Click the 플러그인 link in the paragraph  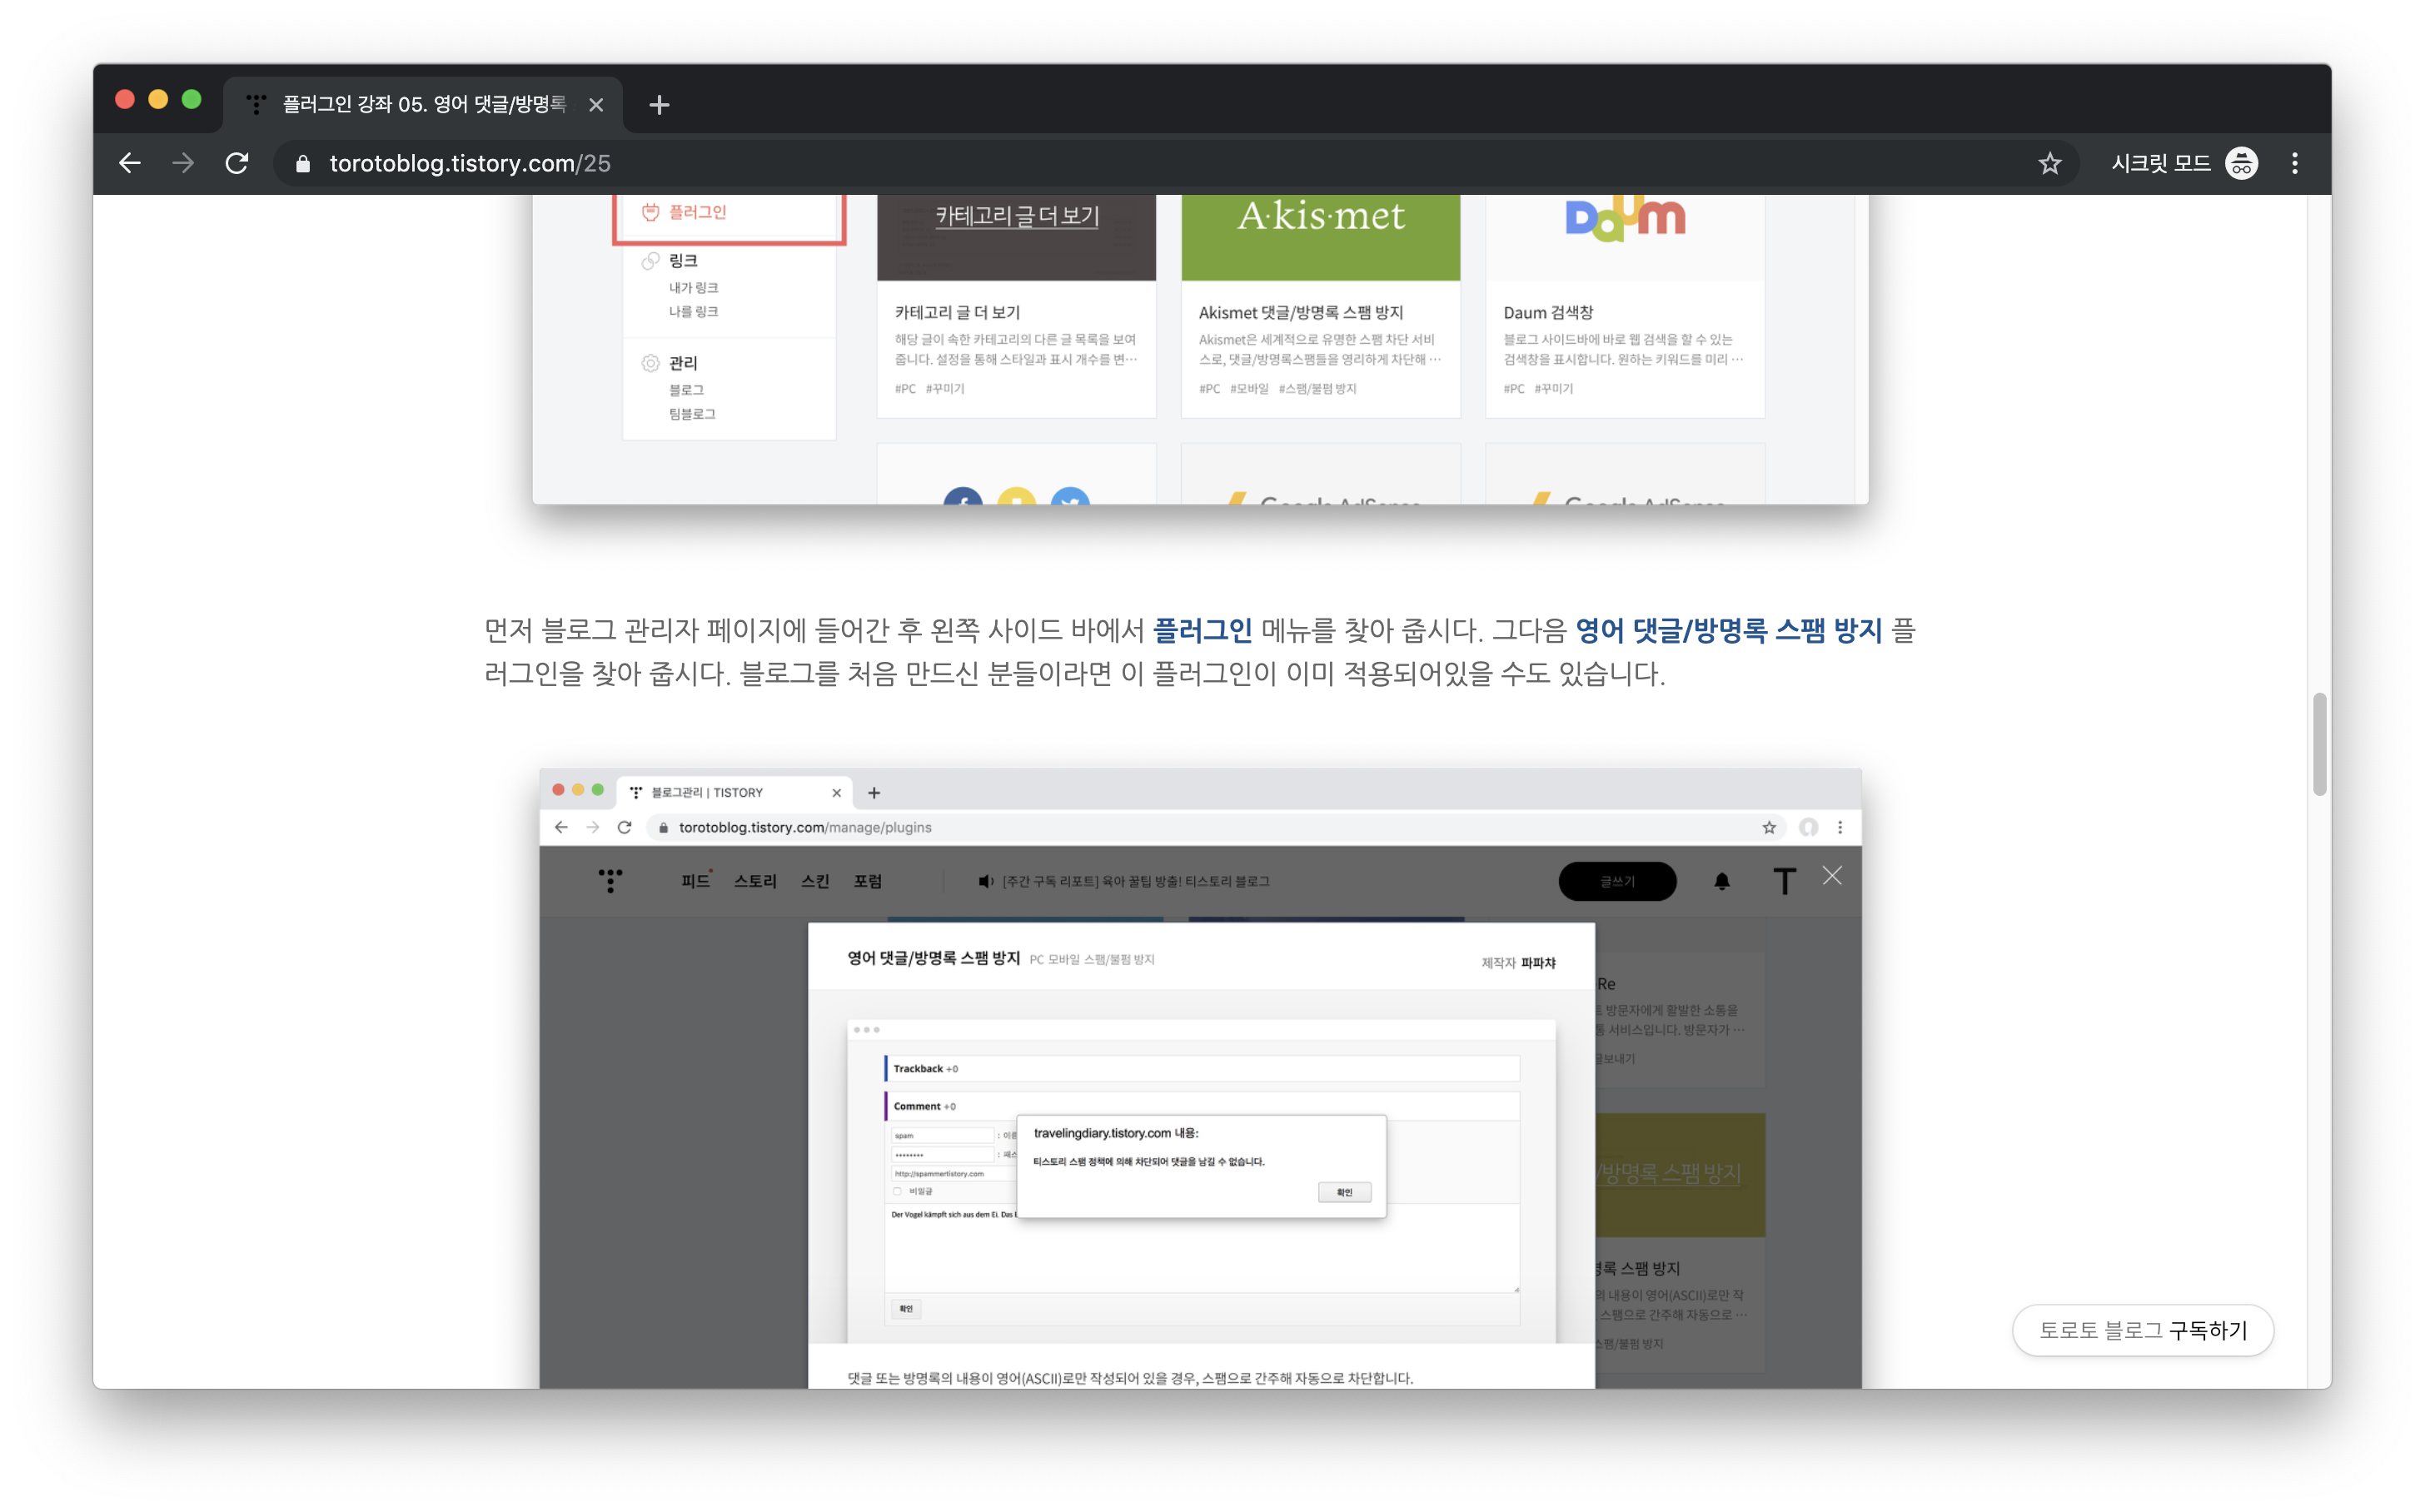coord(1202,630)
